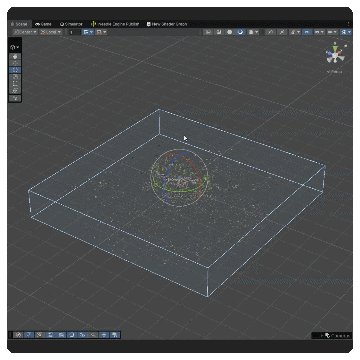Open the Center pivot mode dropdown

(25, 32)
